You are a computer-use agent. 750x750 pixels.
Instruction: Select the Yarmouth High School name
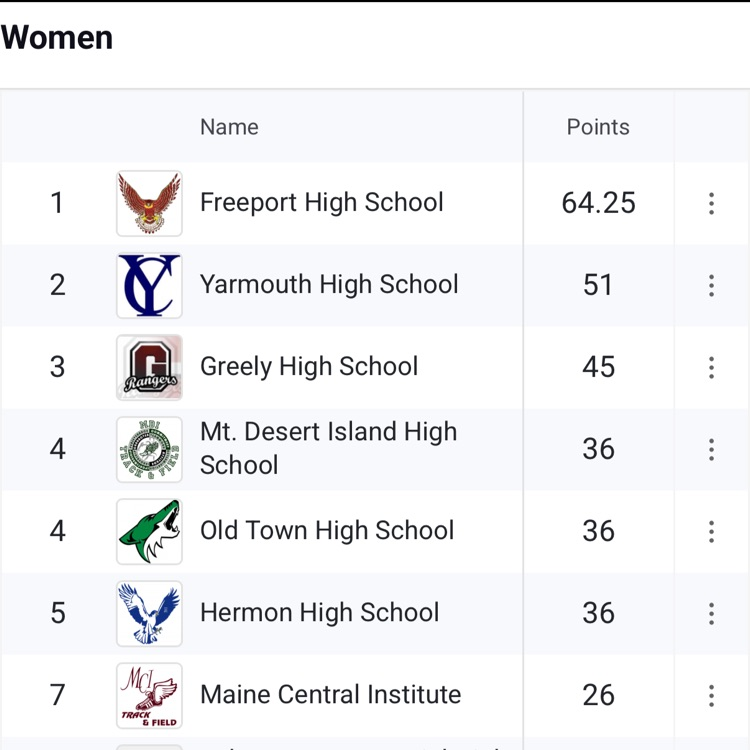tap(329, 284)
